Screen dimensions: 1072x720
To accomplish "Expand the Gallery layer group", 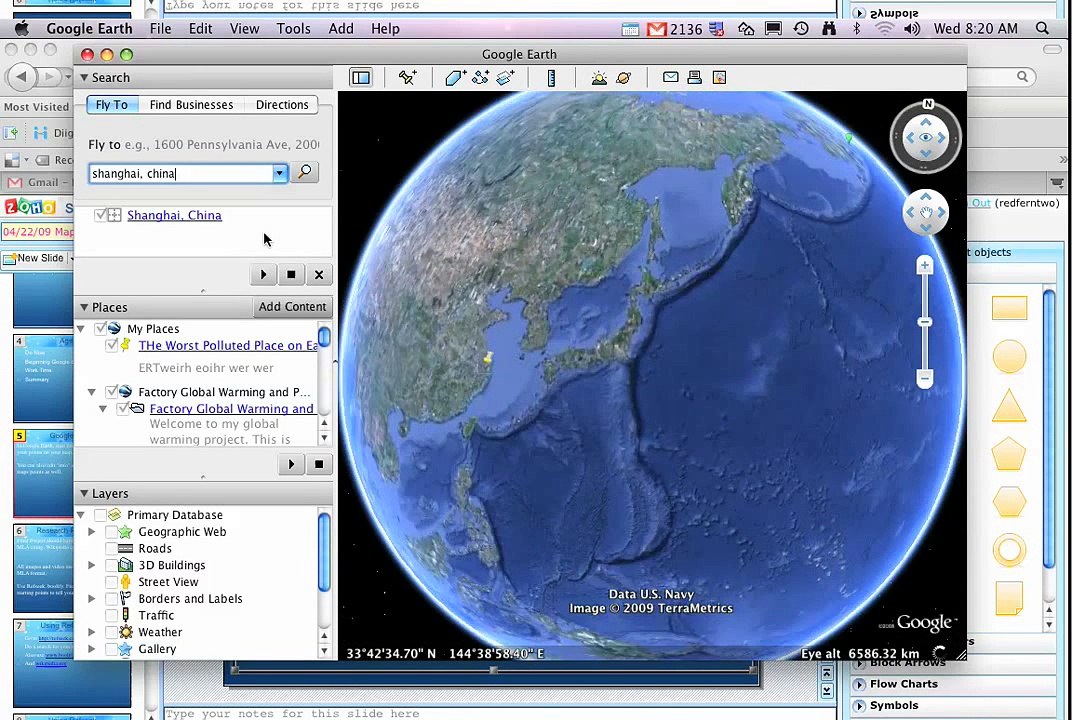I will coord(92,649).
